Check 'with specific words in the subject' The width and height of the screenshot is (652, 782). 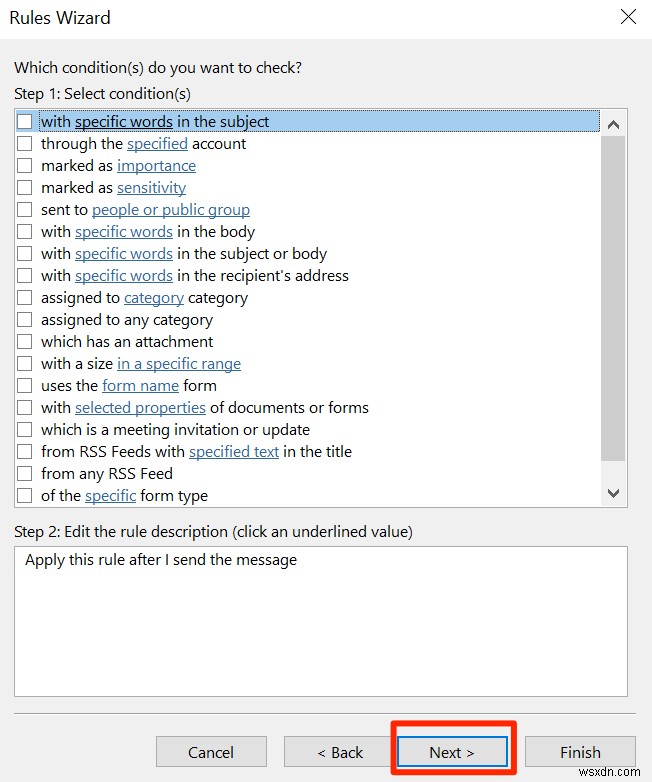tap(24, 122)
